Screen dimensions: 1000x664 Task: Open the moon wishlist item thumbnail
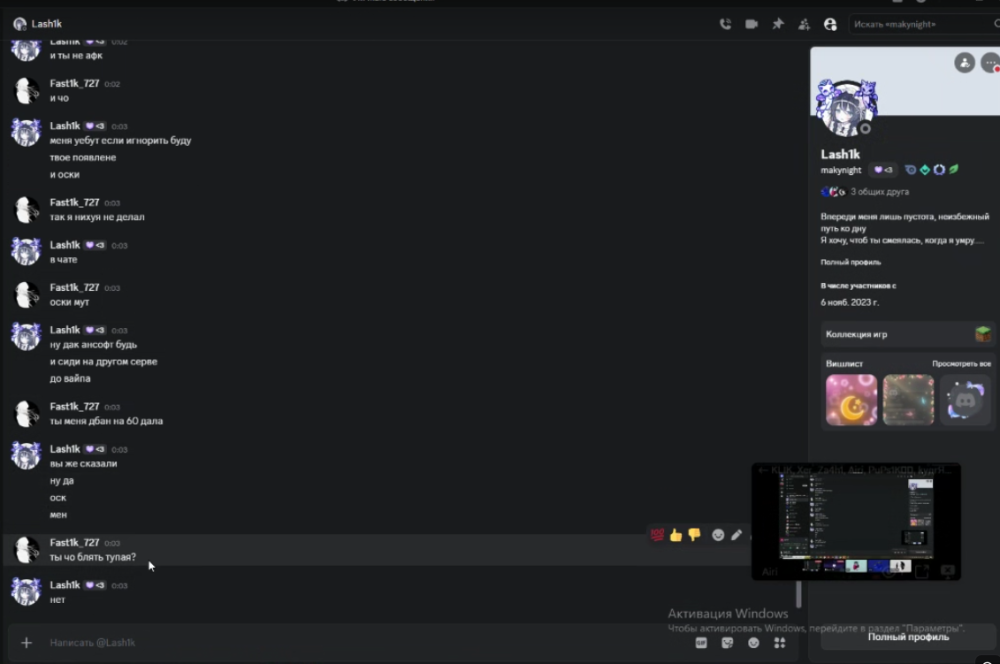click(851, 400)
